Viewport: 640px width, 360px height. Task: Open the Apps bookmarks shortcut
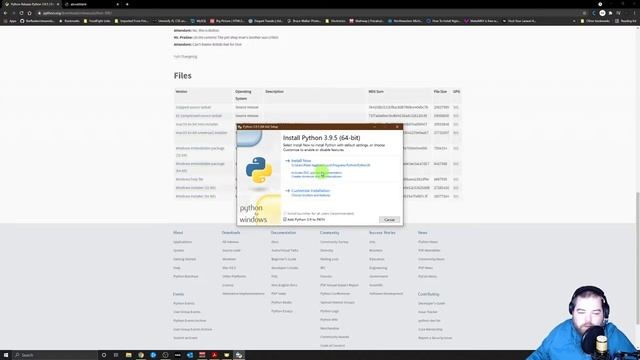[10, 21]
